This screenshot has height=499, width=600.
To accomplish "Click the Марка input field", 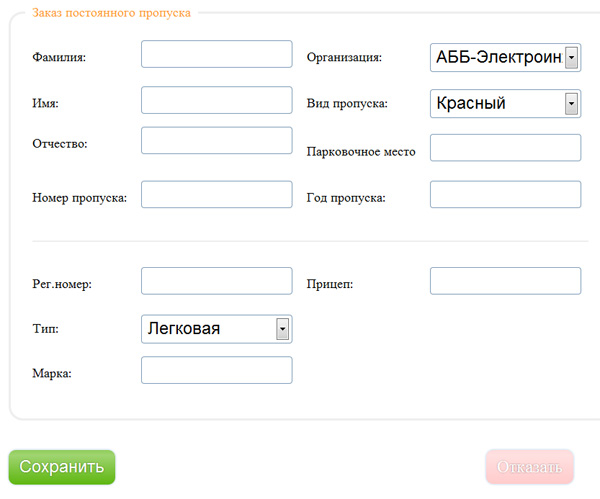I will 216,371.
